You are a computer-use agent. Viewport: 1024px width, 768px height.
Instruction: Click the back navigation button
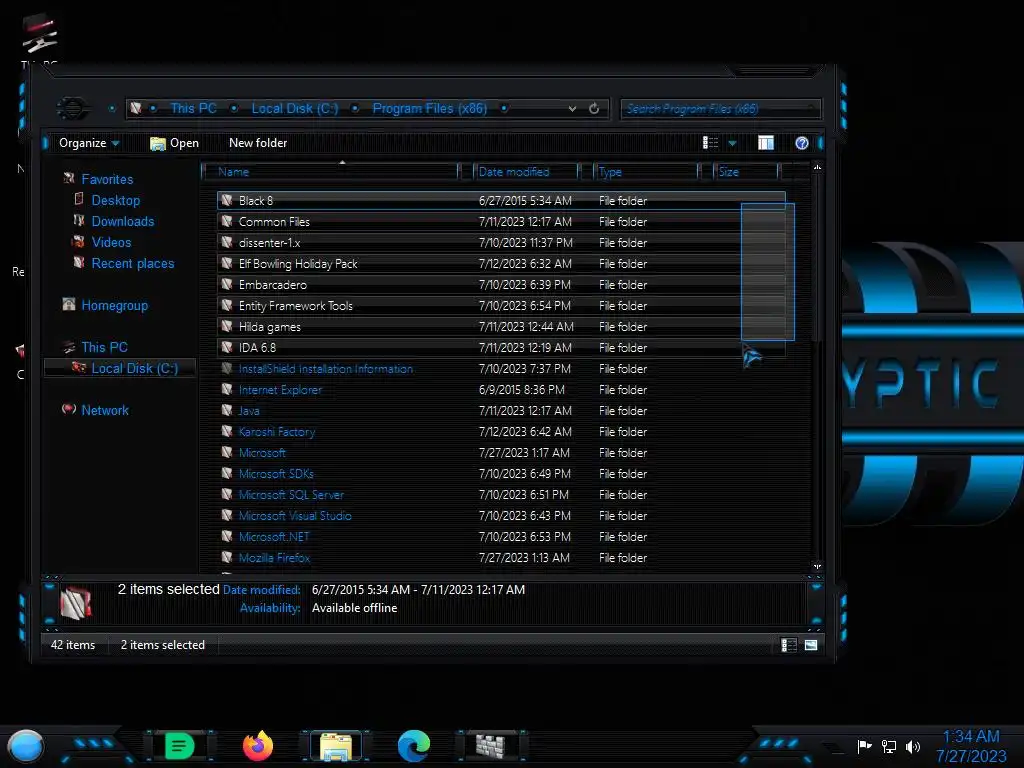[71, 108]
